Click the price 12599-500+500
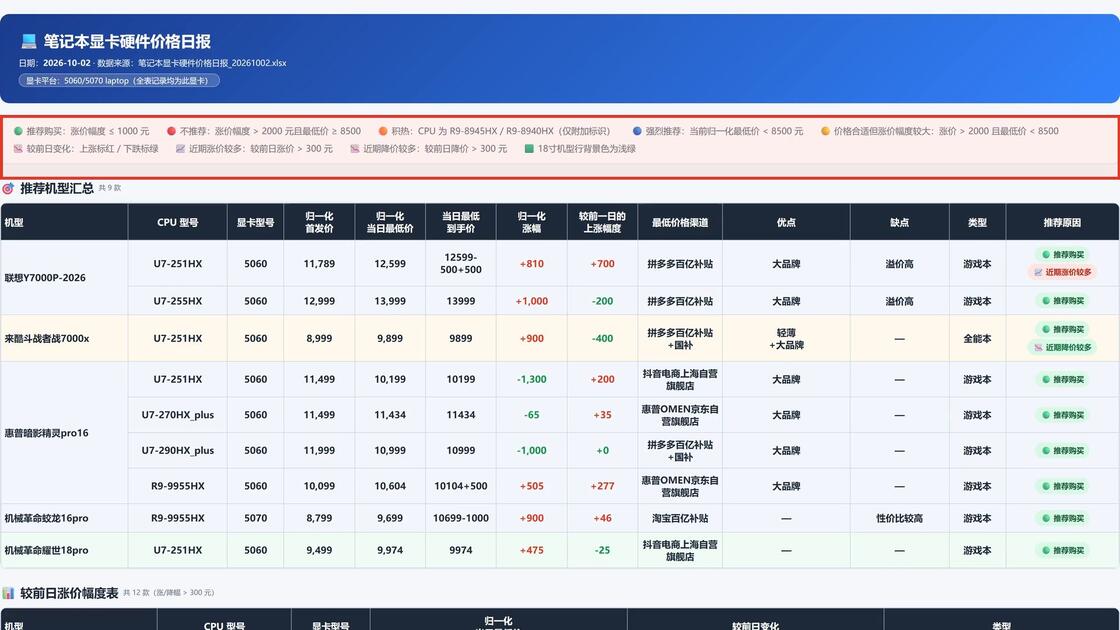 tap(461, 264)
